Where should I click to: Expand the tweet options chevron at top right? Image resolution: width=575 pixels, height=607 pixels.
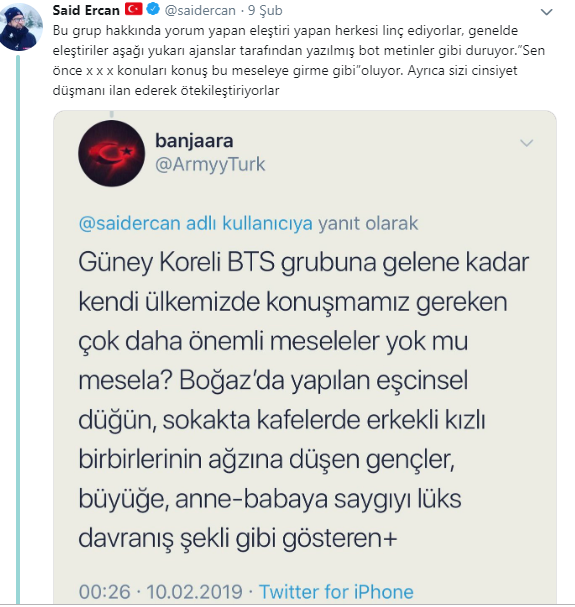click(546, 12)
